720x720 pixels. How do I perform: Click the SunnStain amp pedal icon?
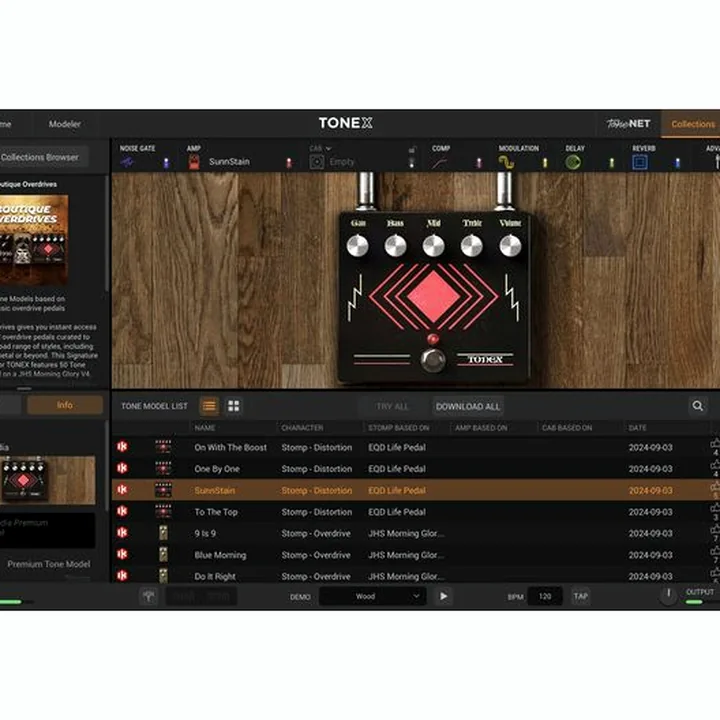click(x=194, y=162)
